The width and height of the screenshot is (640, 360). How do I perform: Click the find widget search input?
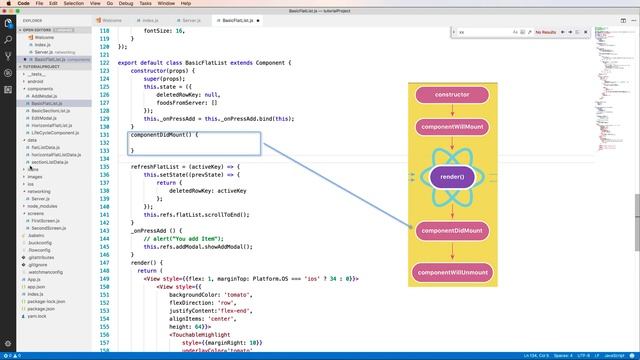coord(484,32)
